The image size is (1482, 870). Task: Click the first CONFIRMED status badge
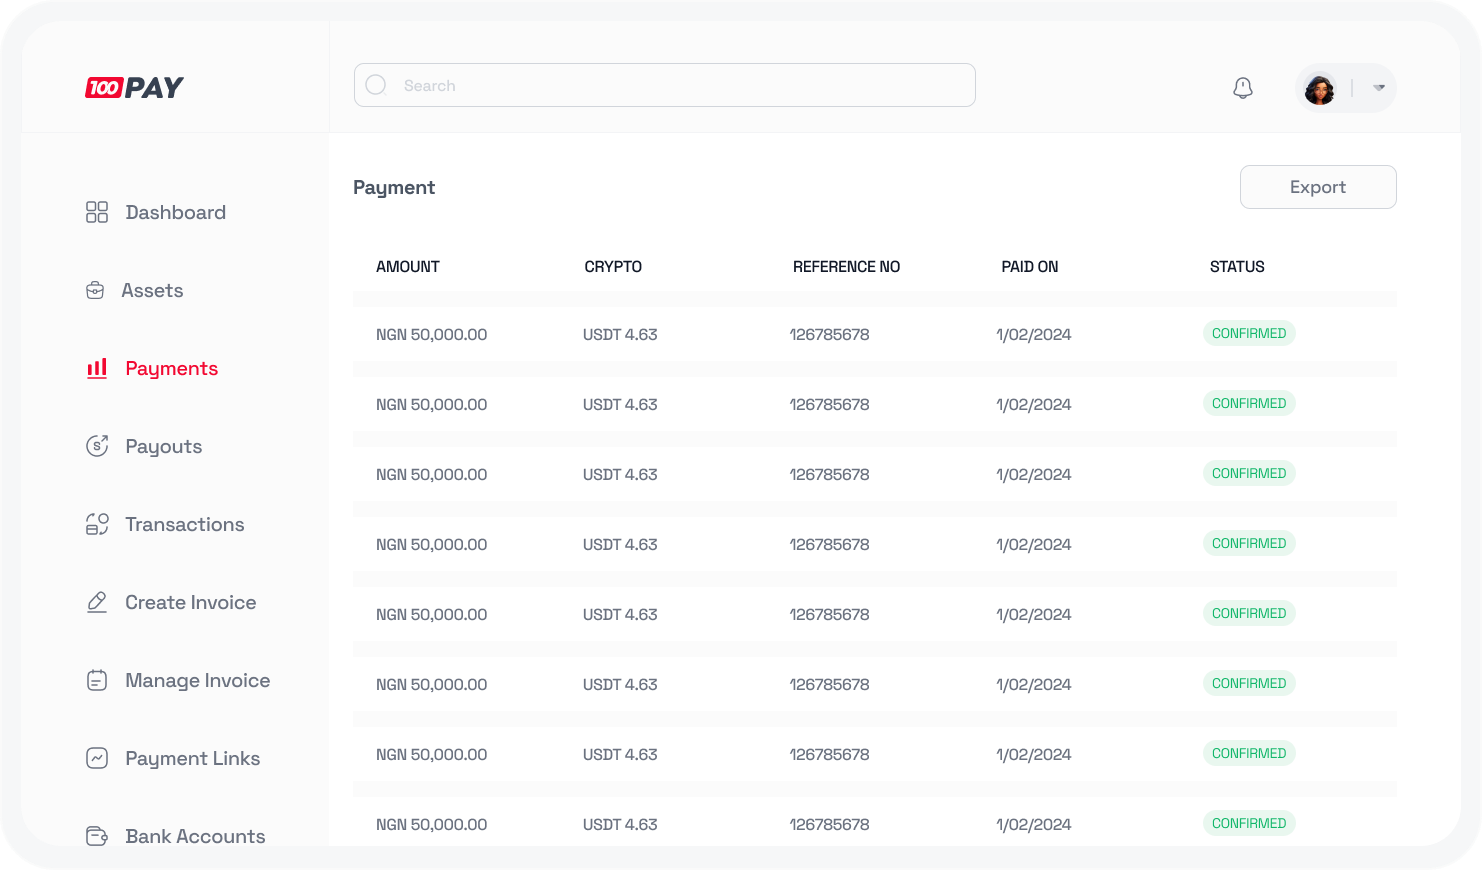pyautogui.click(x=1248, y=333)
